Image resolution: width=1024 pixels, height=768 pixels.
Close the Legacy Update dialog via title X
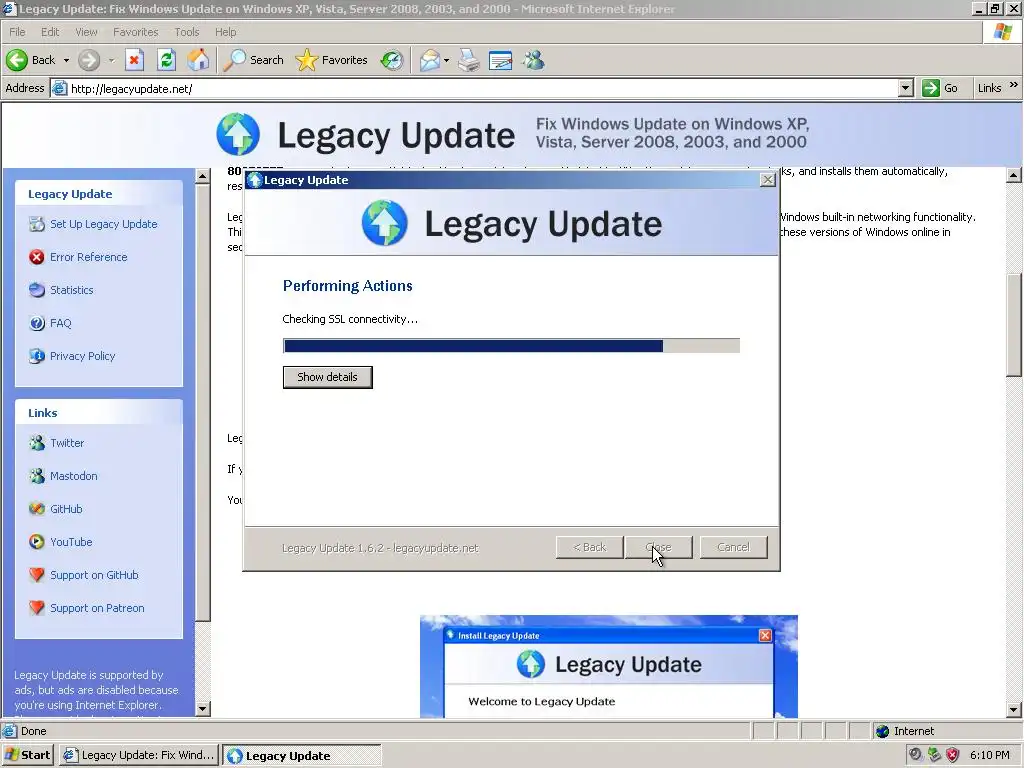click(767, 180)
